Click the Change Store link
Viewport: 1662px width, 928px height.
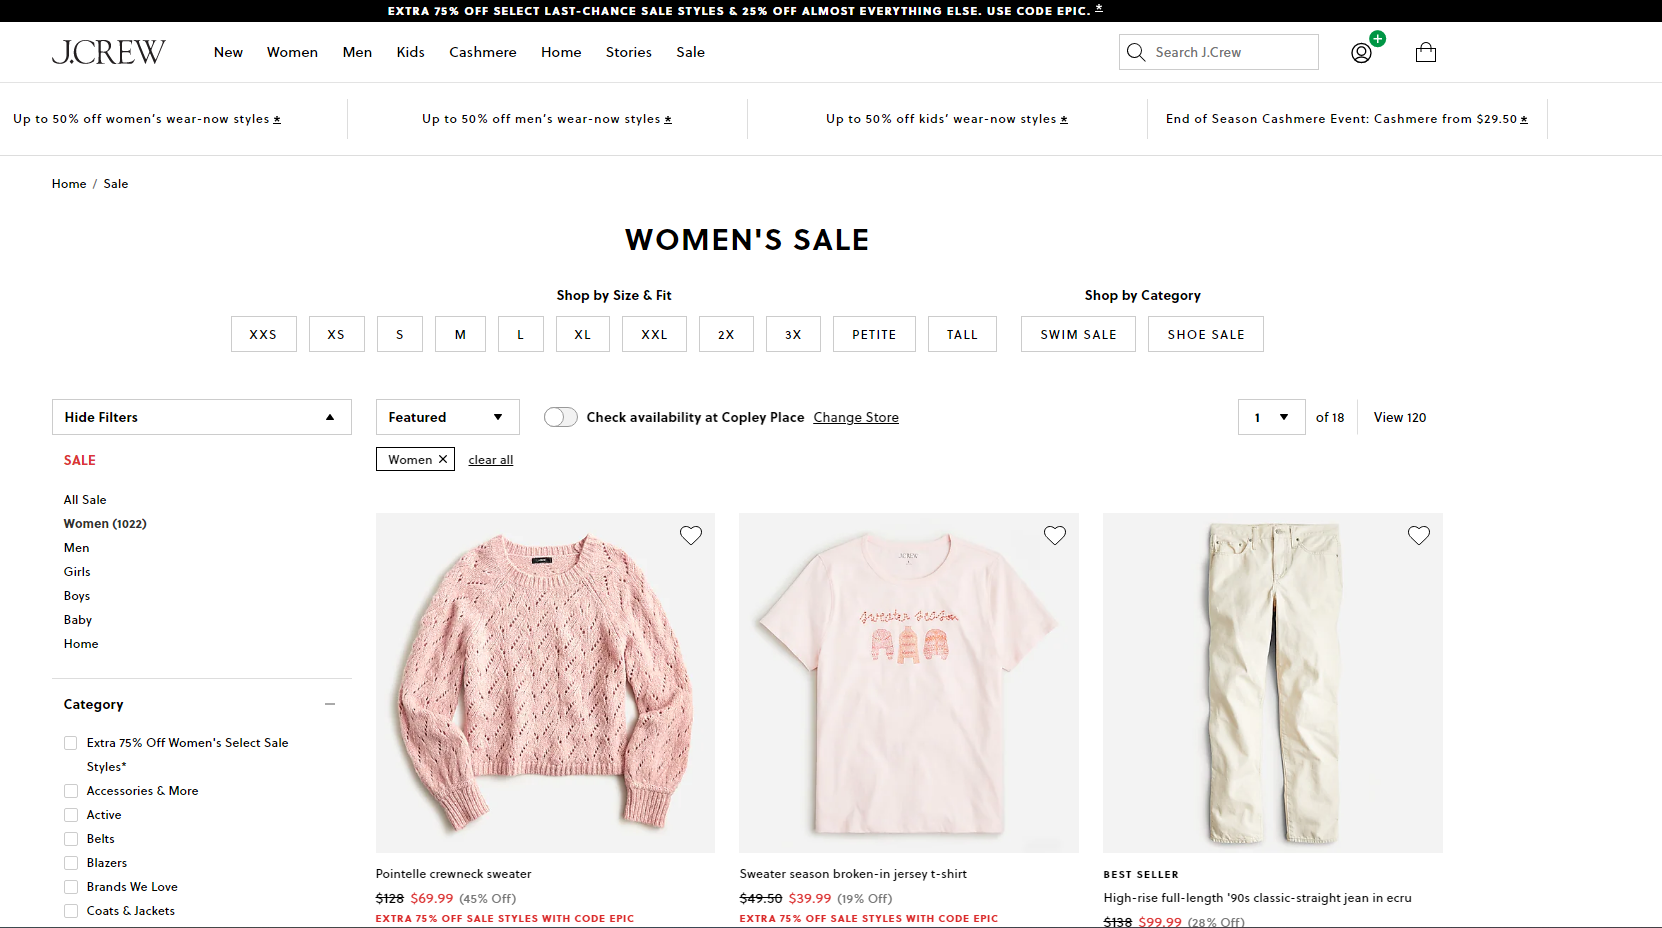pos(856,417)
